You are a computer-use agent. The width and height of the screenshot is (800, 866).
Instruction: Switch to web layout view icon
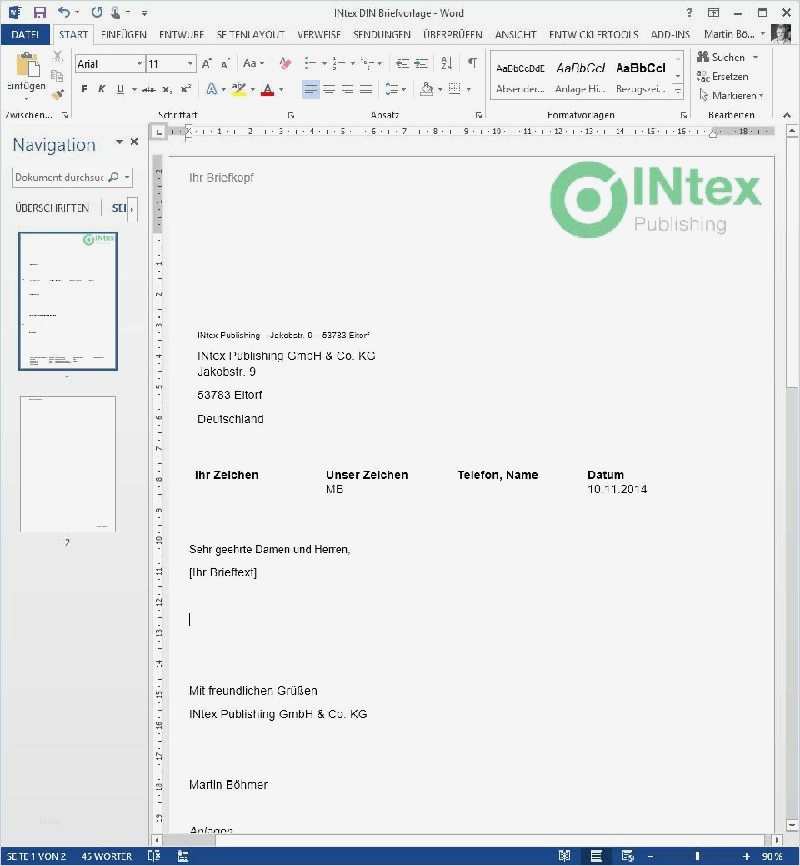(628, 856)
